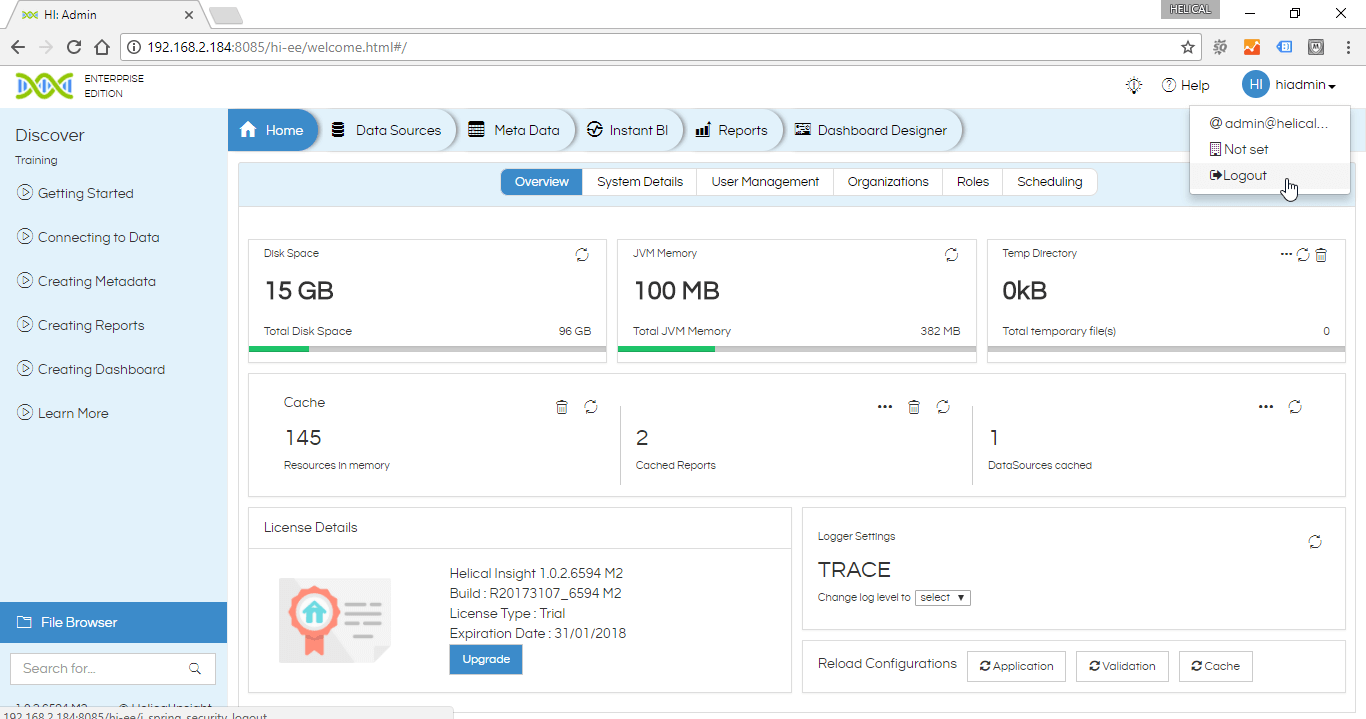This screenshot has width=1366, height=719.
Task: Open the Chrome menu with three dots
Action: (x=1347, y=47)
